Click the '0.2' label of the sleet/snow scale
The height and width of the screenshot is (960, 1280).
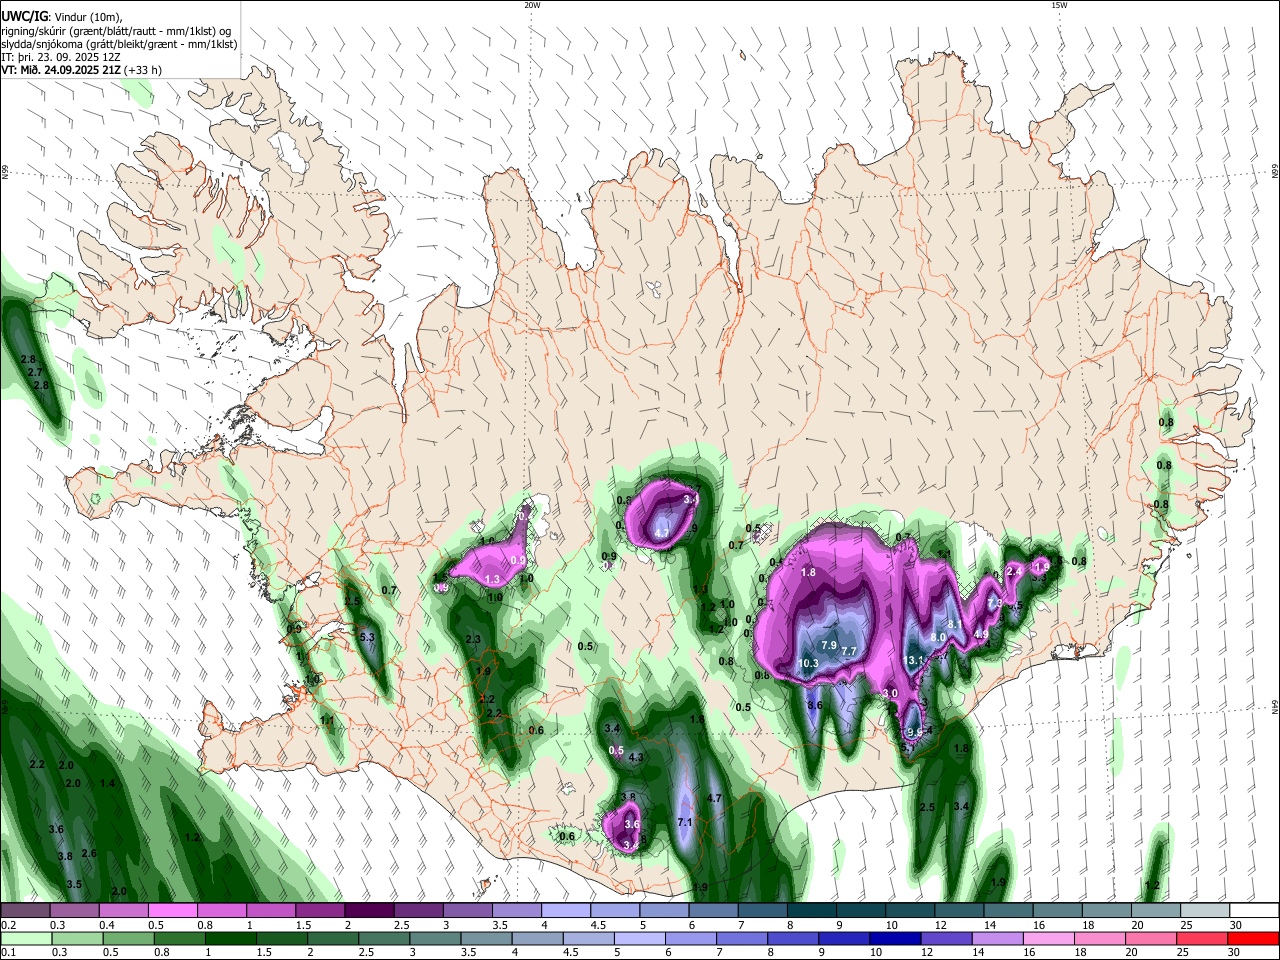point(7,926)
